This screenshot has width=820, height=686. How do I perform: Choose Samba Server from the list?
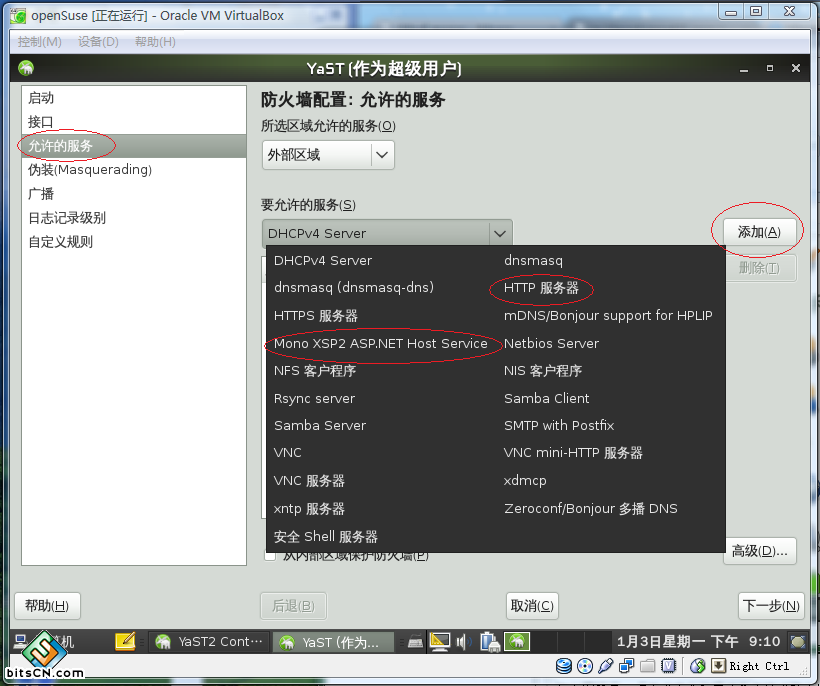320,426
